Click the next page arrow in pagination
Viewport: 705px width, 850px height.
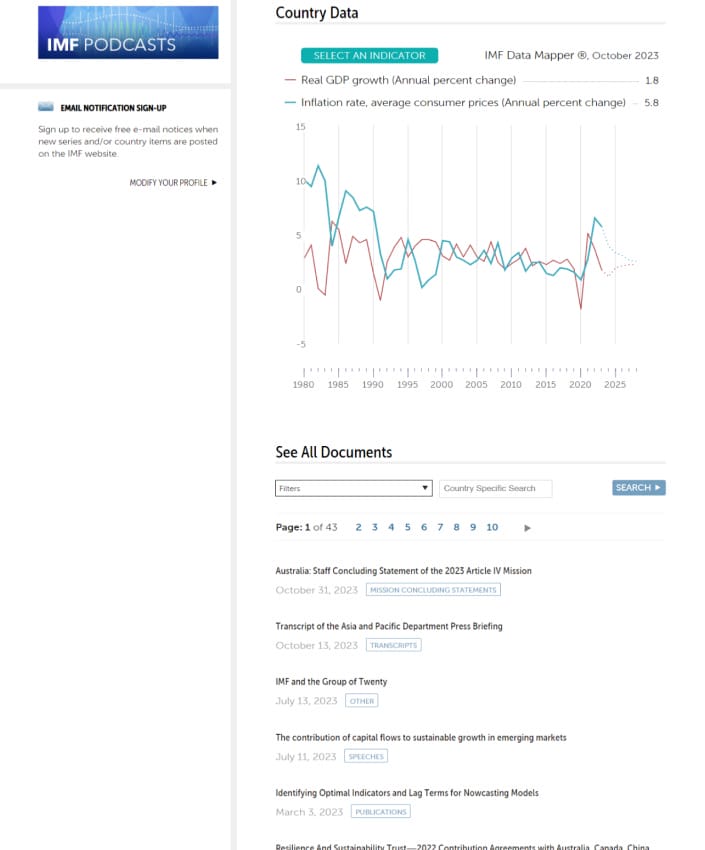(527, 527)
